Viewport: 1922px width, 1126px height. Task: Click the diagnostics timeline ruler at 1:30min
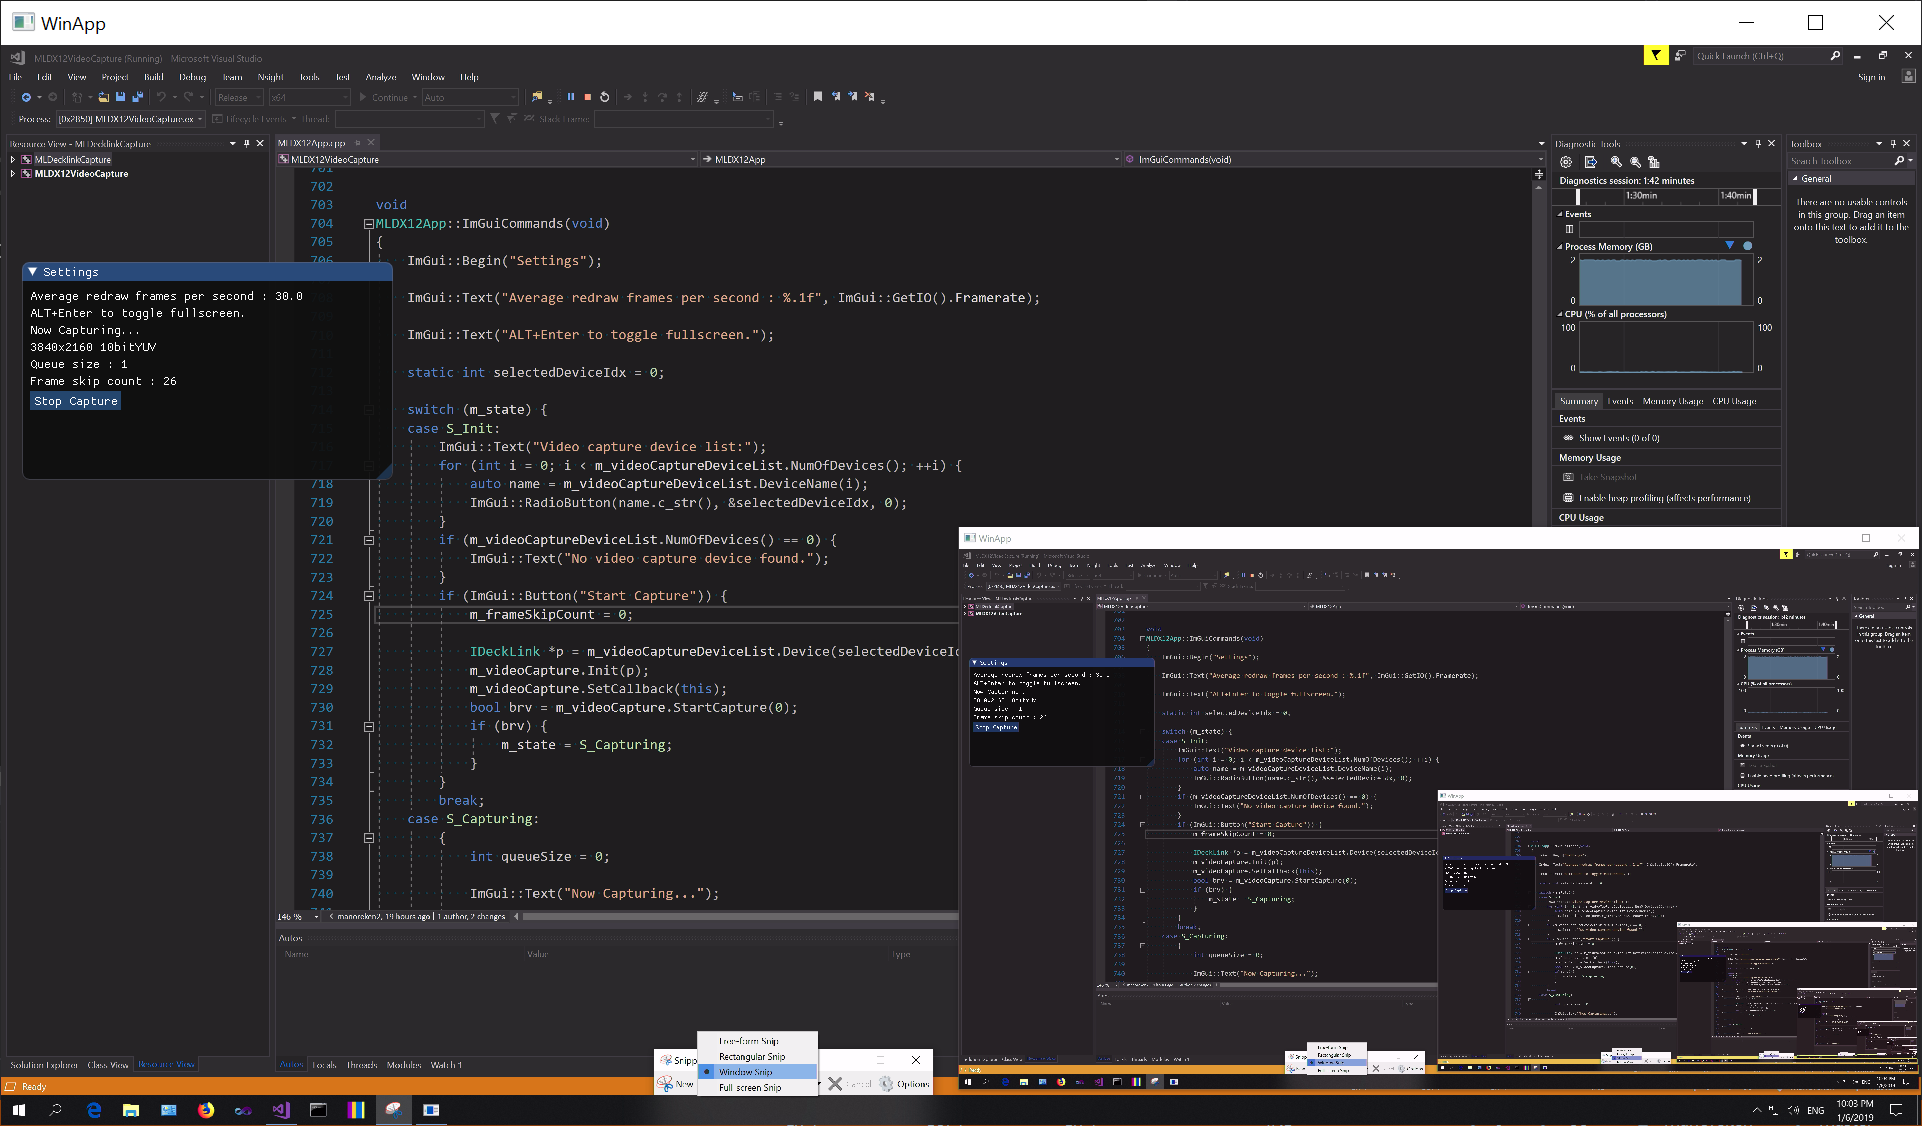pos(1641,196)
